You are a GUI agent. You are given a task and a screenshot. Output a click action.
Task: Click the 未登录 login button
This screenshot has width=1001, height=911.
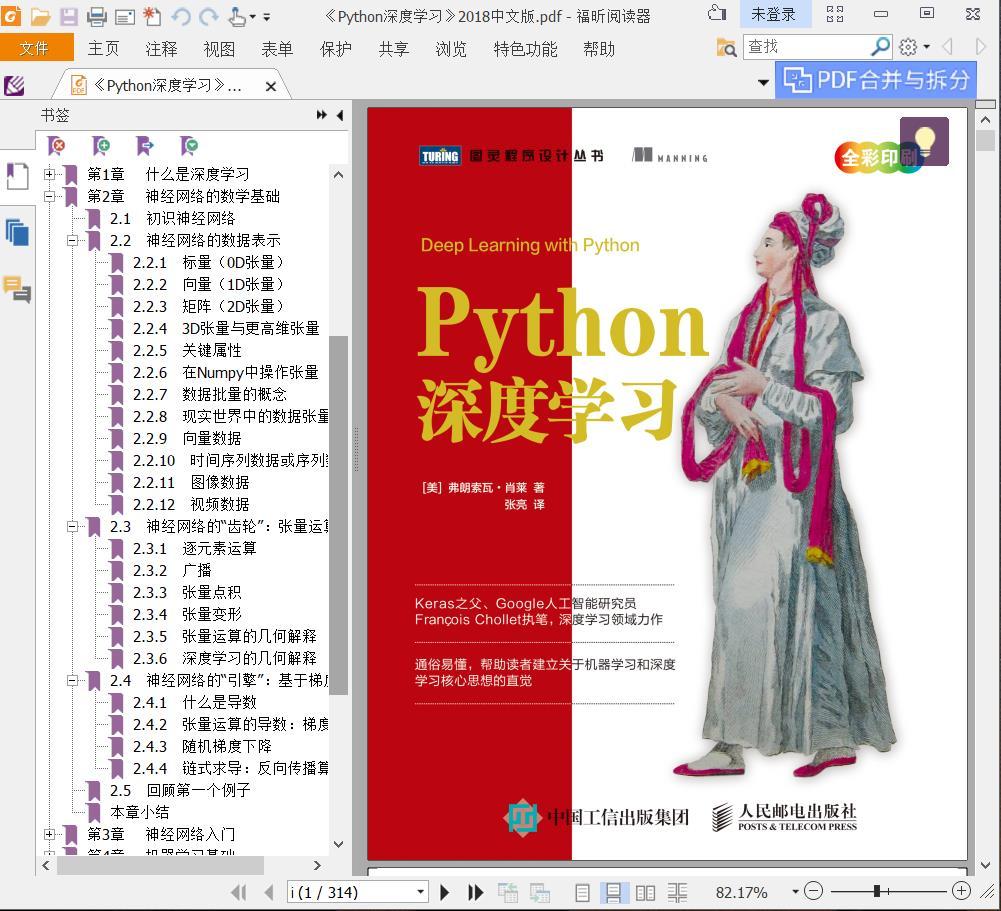pos(774,13)
